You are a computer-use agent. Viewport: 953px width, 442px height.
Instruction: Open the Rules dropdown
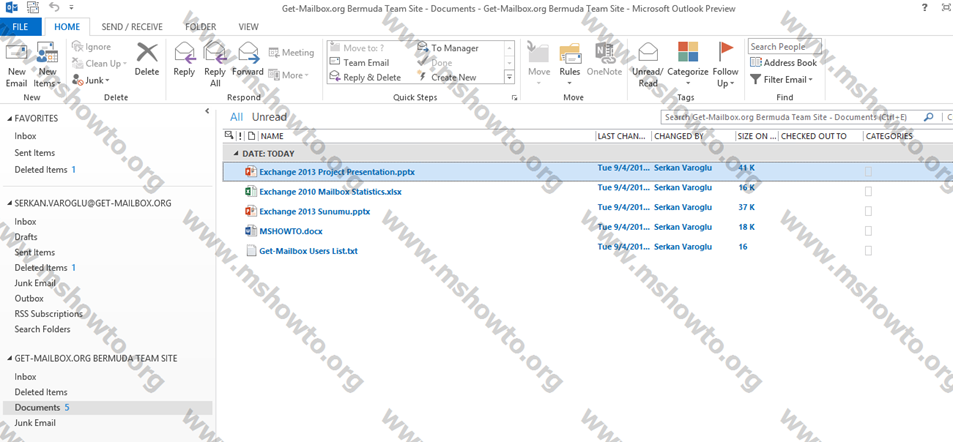tap(569, 64)
